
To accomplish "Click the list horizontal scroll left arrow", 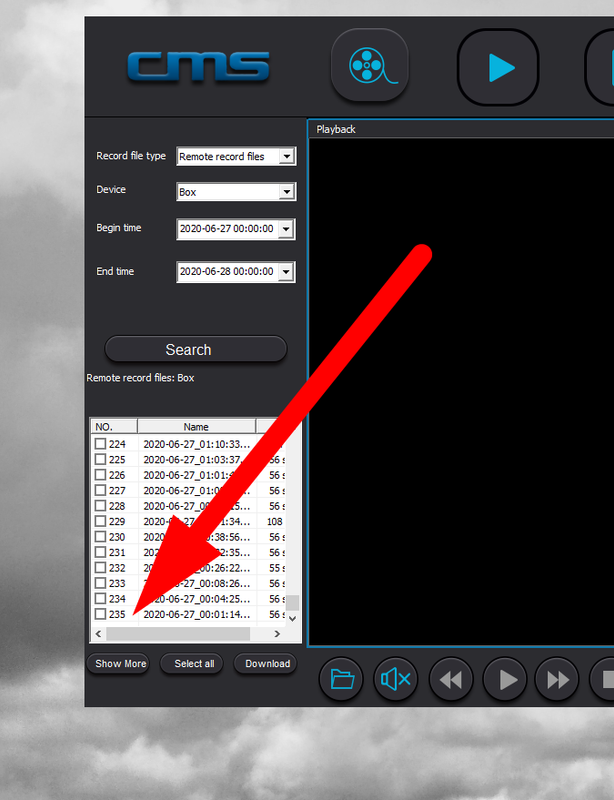I will coord(98,634).
